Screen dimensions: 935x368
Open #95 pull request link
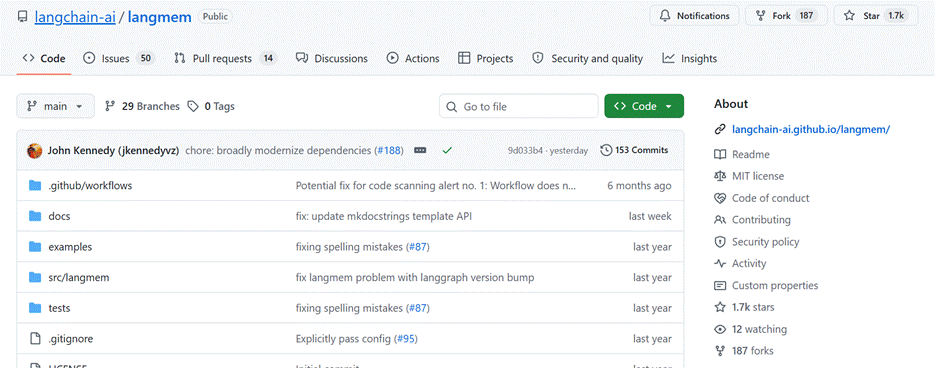(x=405, y=339)
